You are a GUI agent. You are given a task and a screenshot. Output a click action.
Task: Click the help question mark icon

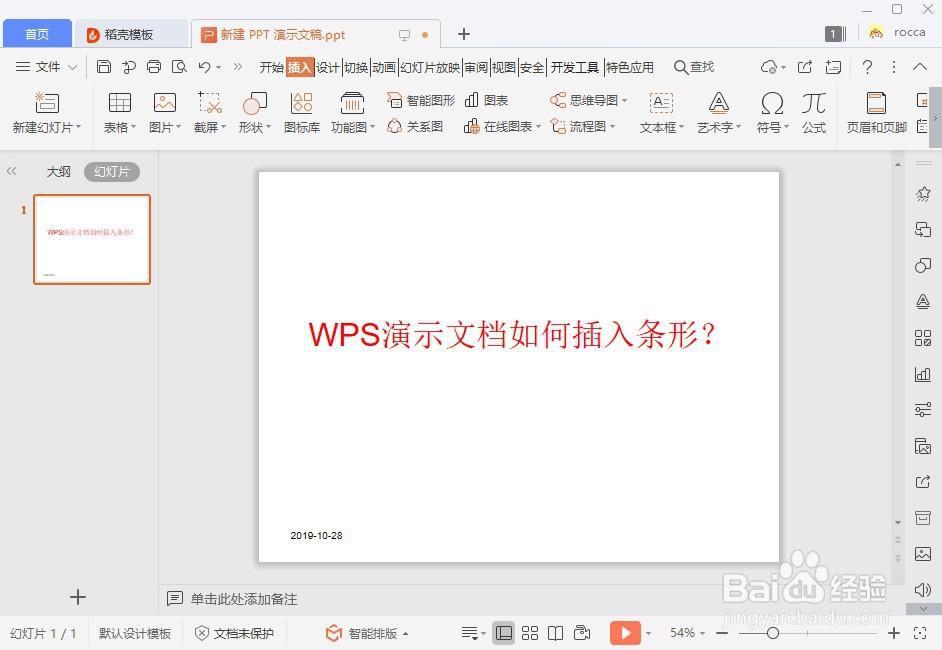point(867,67)
